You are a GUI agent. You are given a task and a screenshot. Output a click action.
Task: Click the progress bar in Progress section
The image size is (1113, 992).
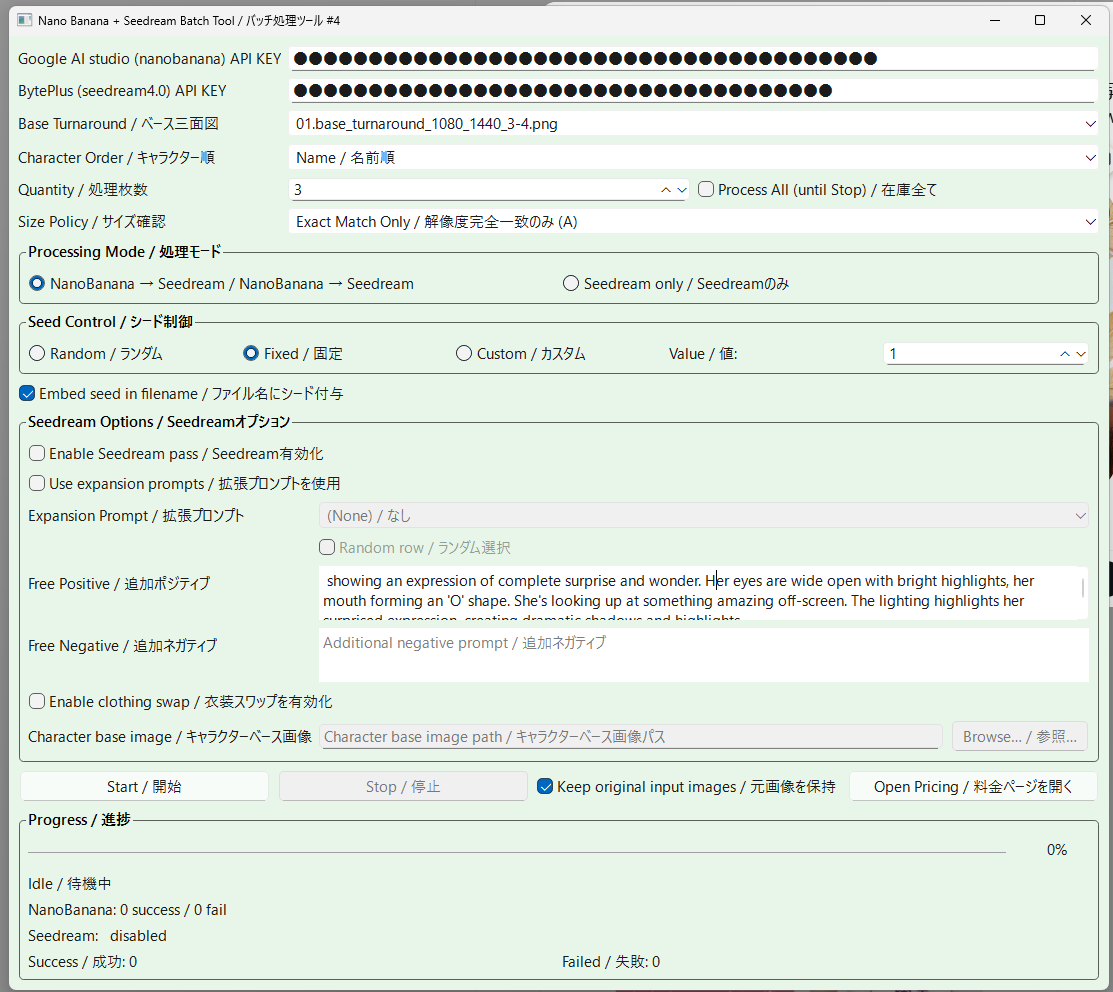517,850
